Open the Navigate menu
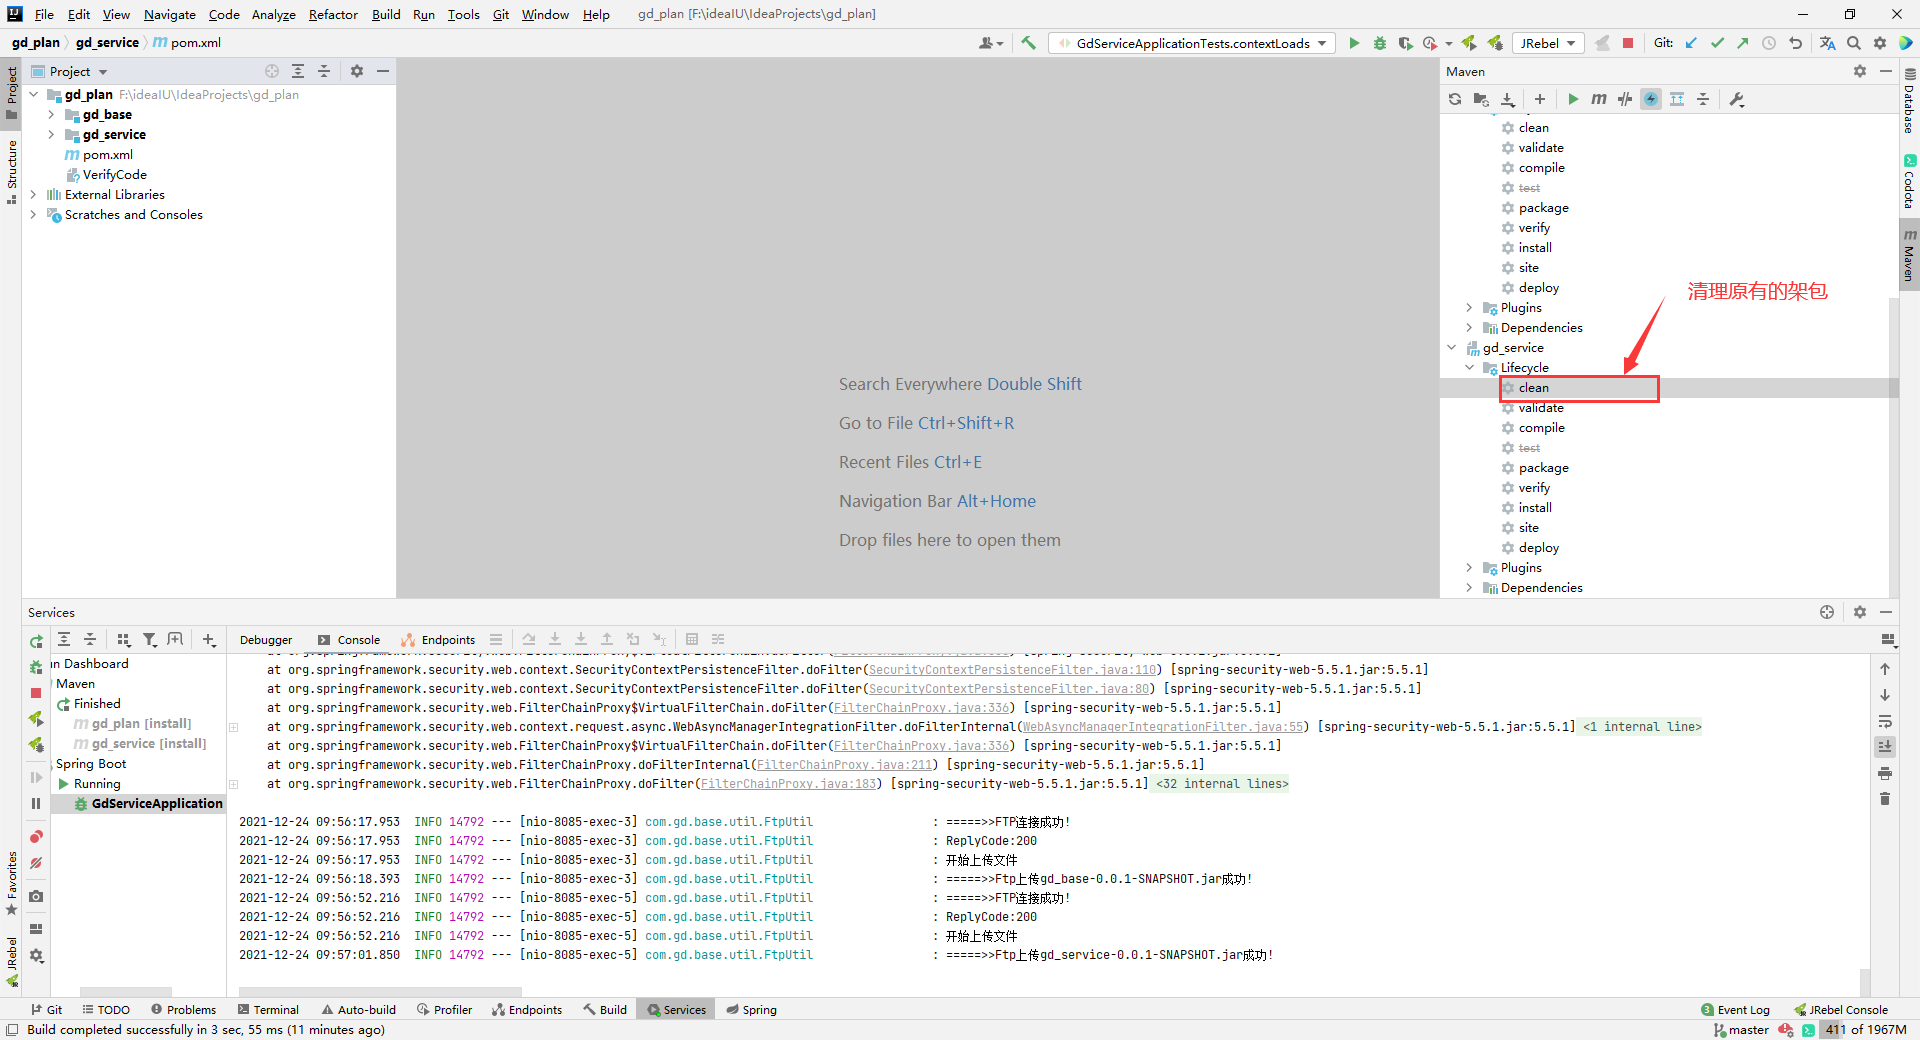1920x1040 pixels. tap(170, 14)
